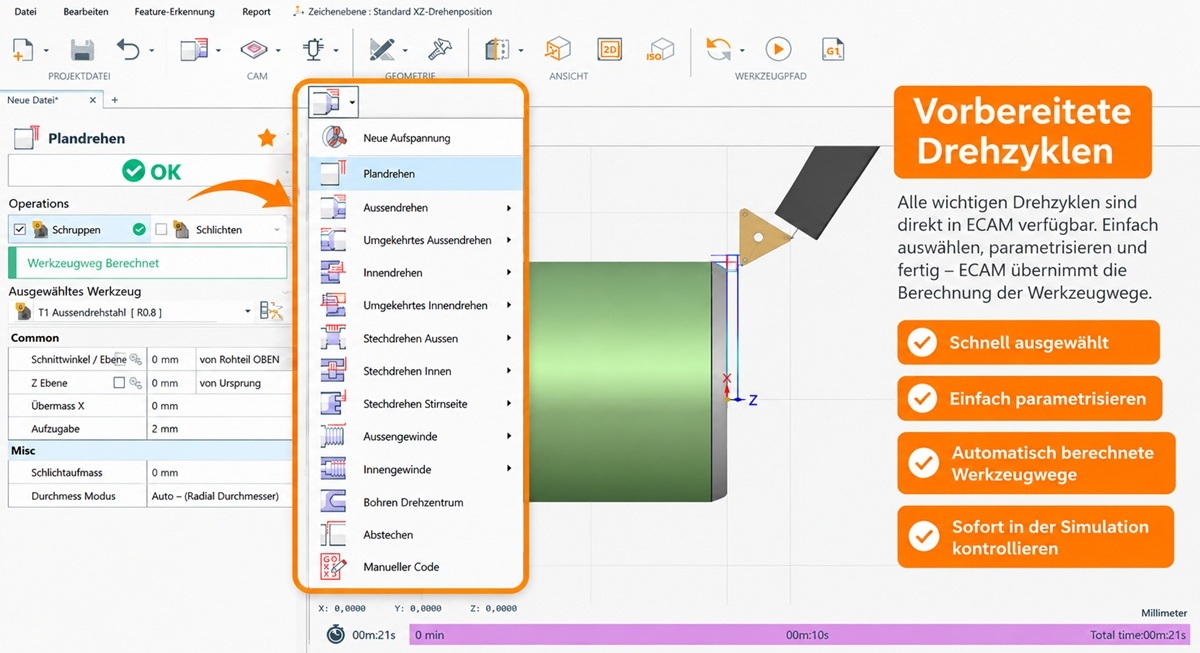Screen dimensions: 1200x653
Task: Enable the Schlichten operation checkbox
Action: [161, 230]
